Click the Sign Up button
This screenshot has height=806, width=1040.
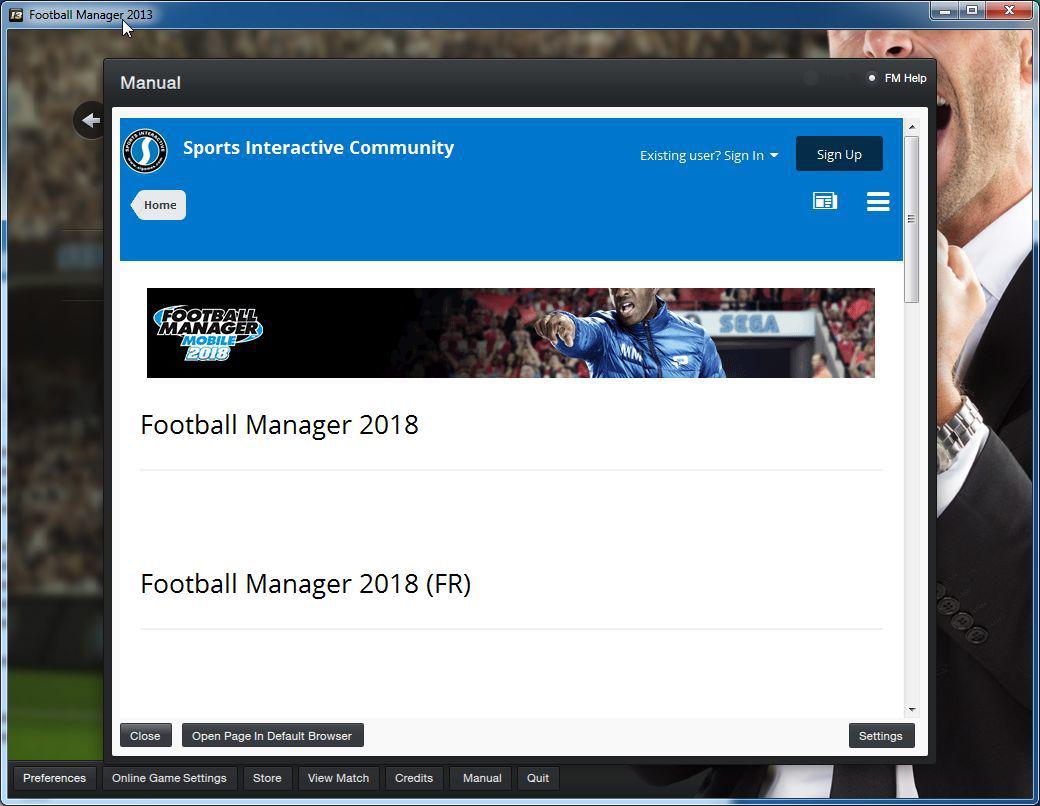click(839, 154)
